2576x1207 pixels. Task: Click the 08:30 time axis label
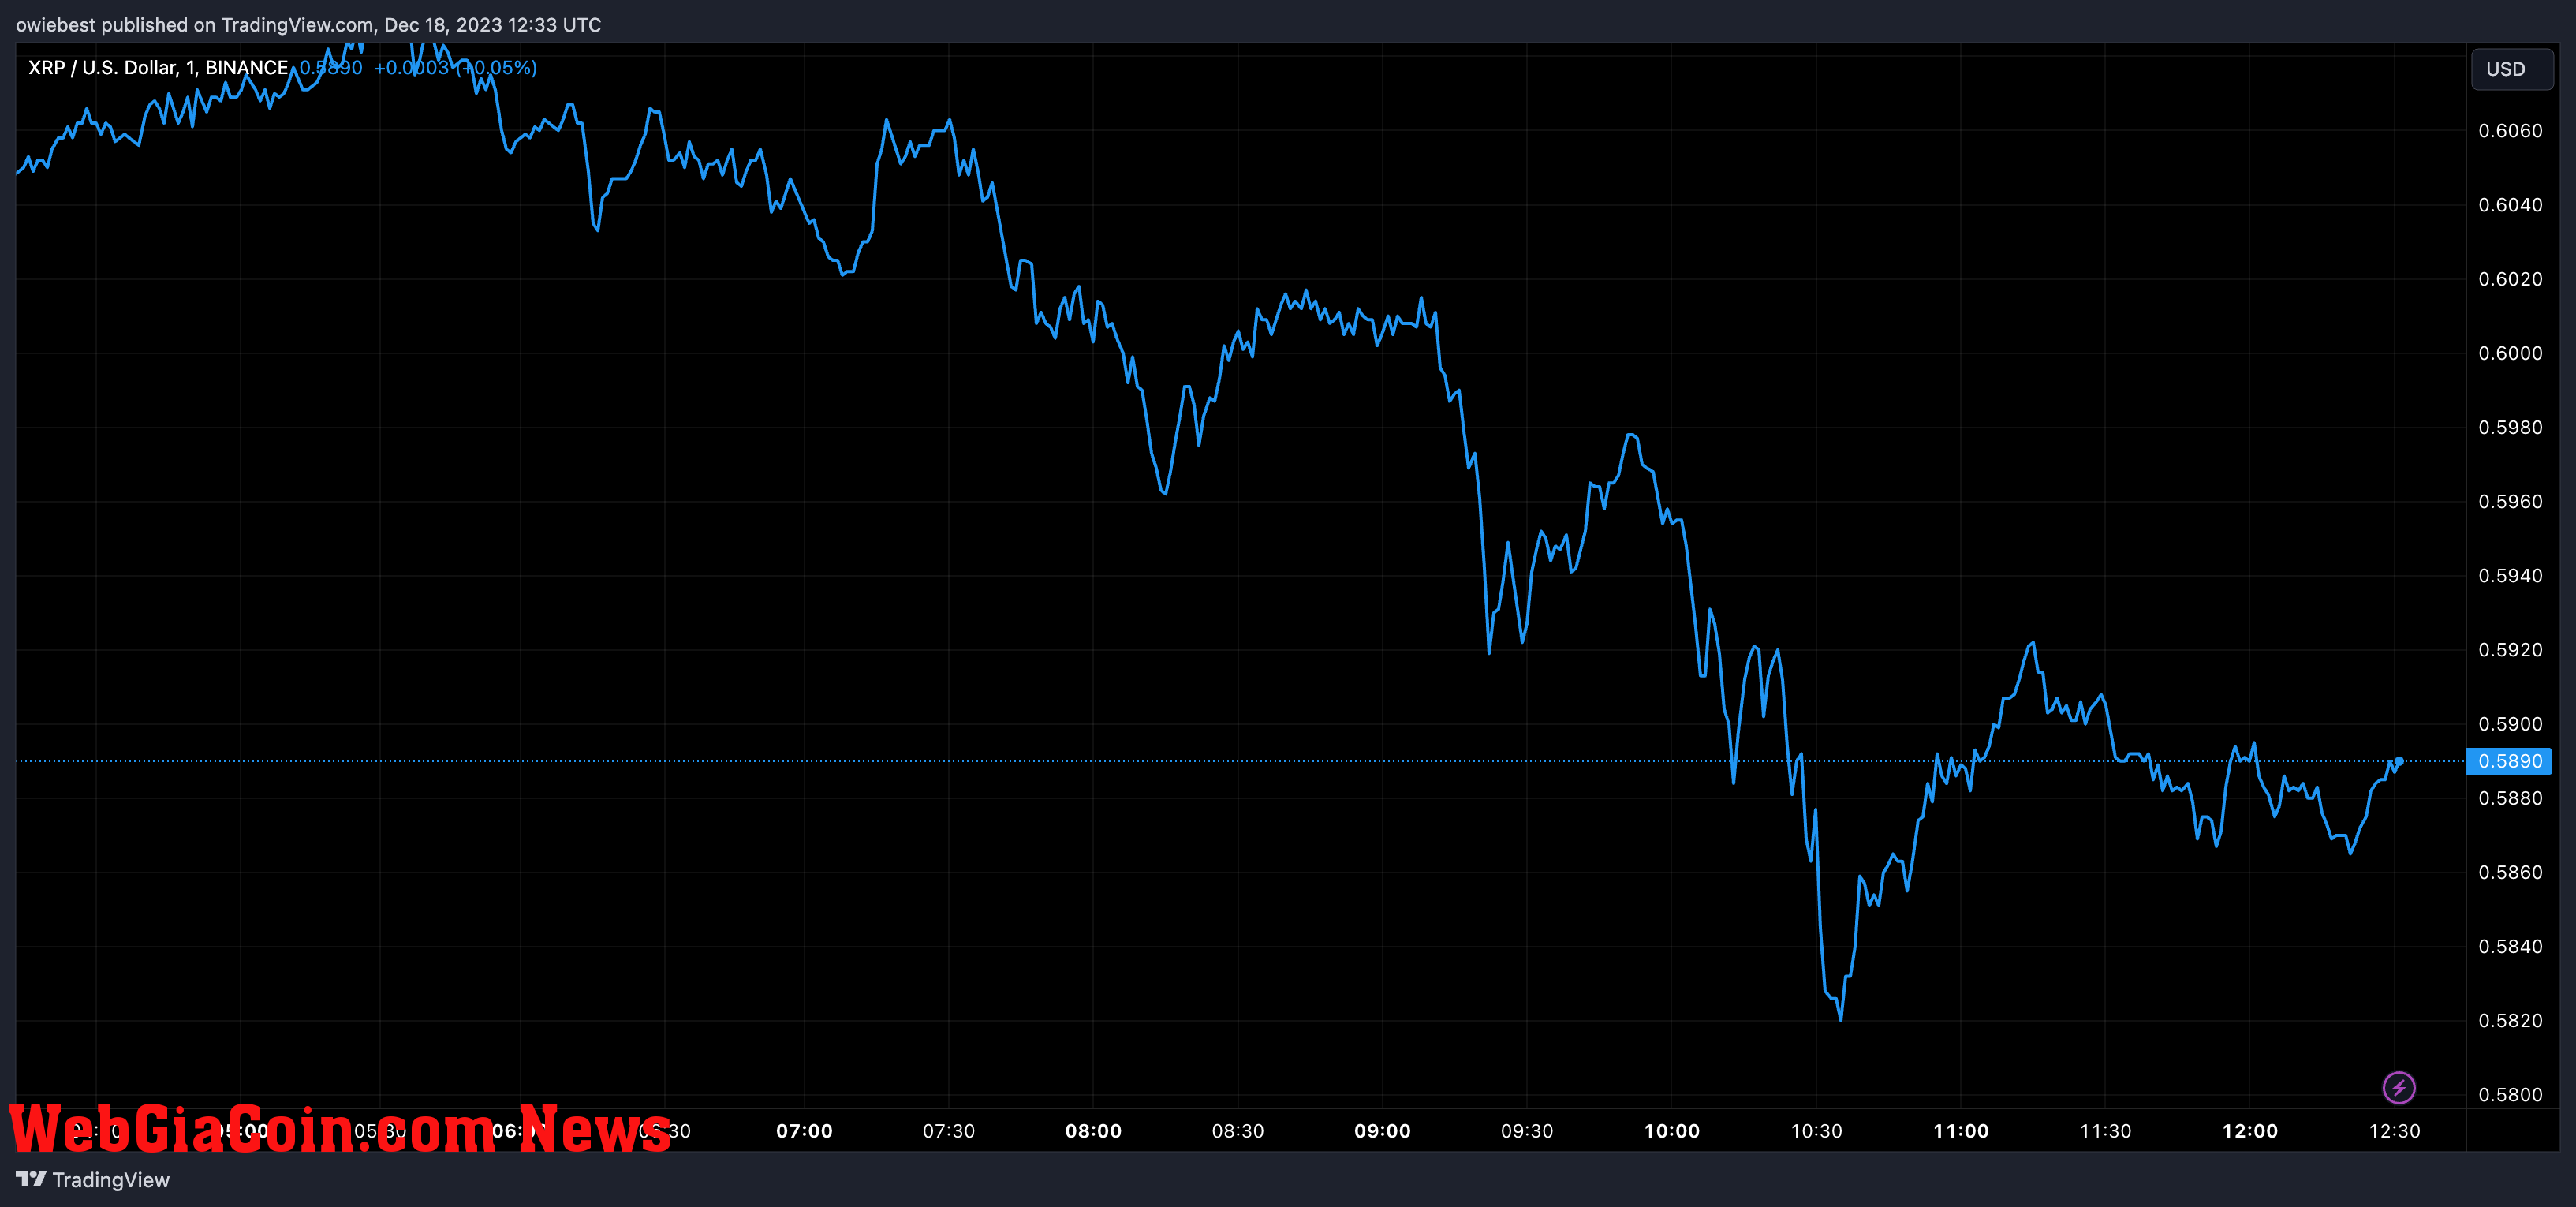pos(1238,1131)
